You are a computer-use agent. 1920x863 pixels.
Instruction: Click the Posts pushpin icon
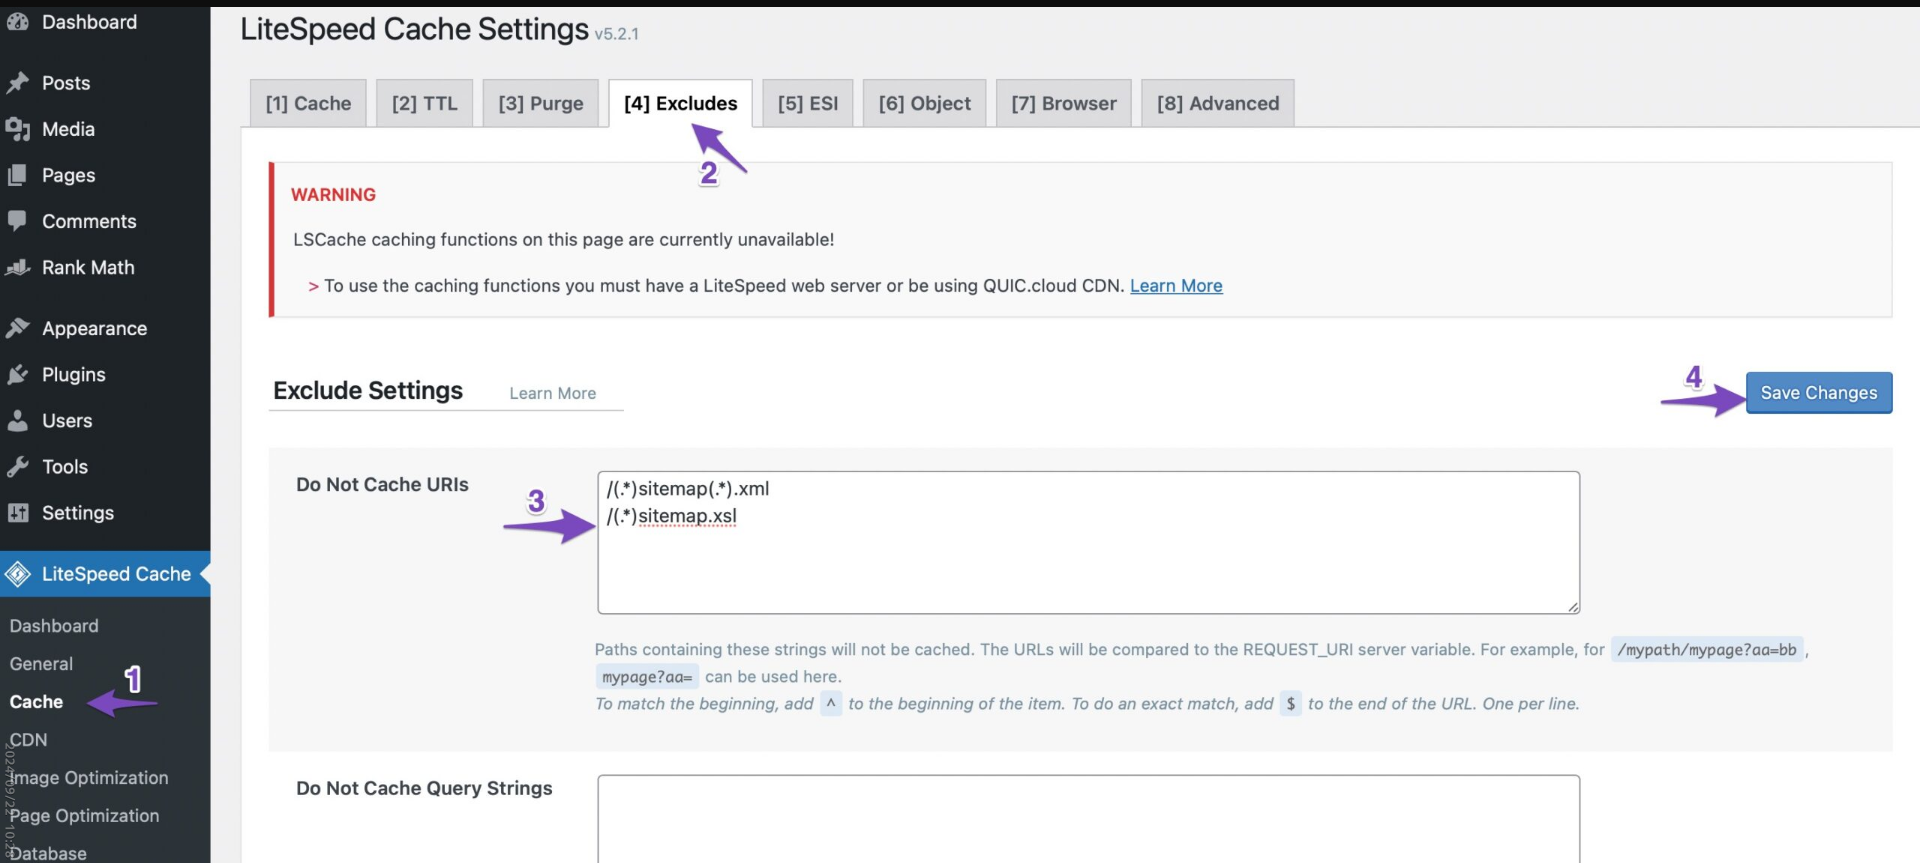click(x=18, y=83)
